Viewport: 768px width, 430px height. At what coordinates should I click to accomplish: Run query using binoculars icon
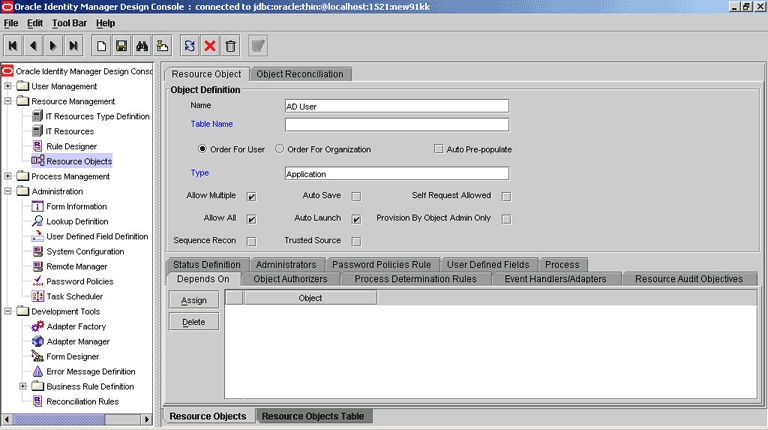[x=142, y=46]
